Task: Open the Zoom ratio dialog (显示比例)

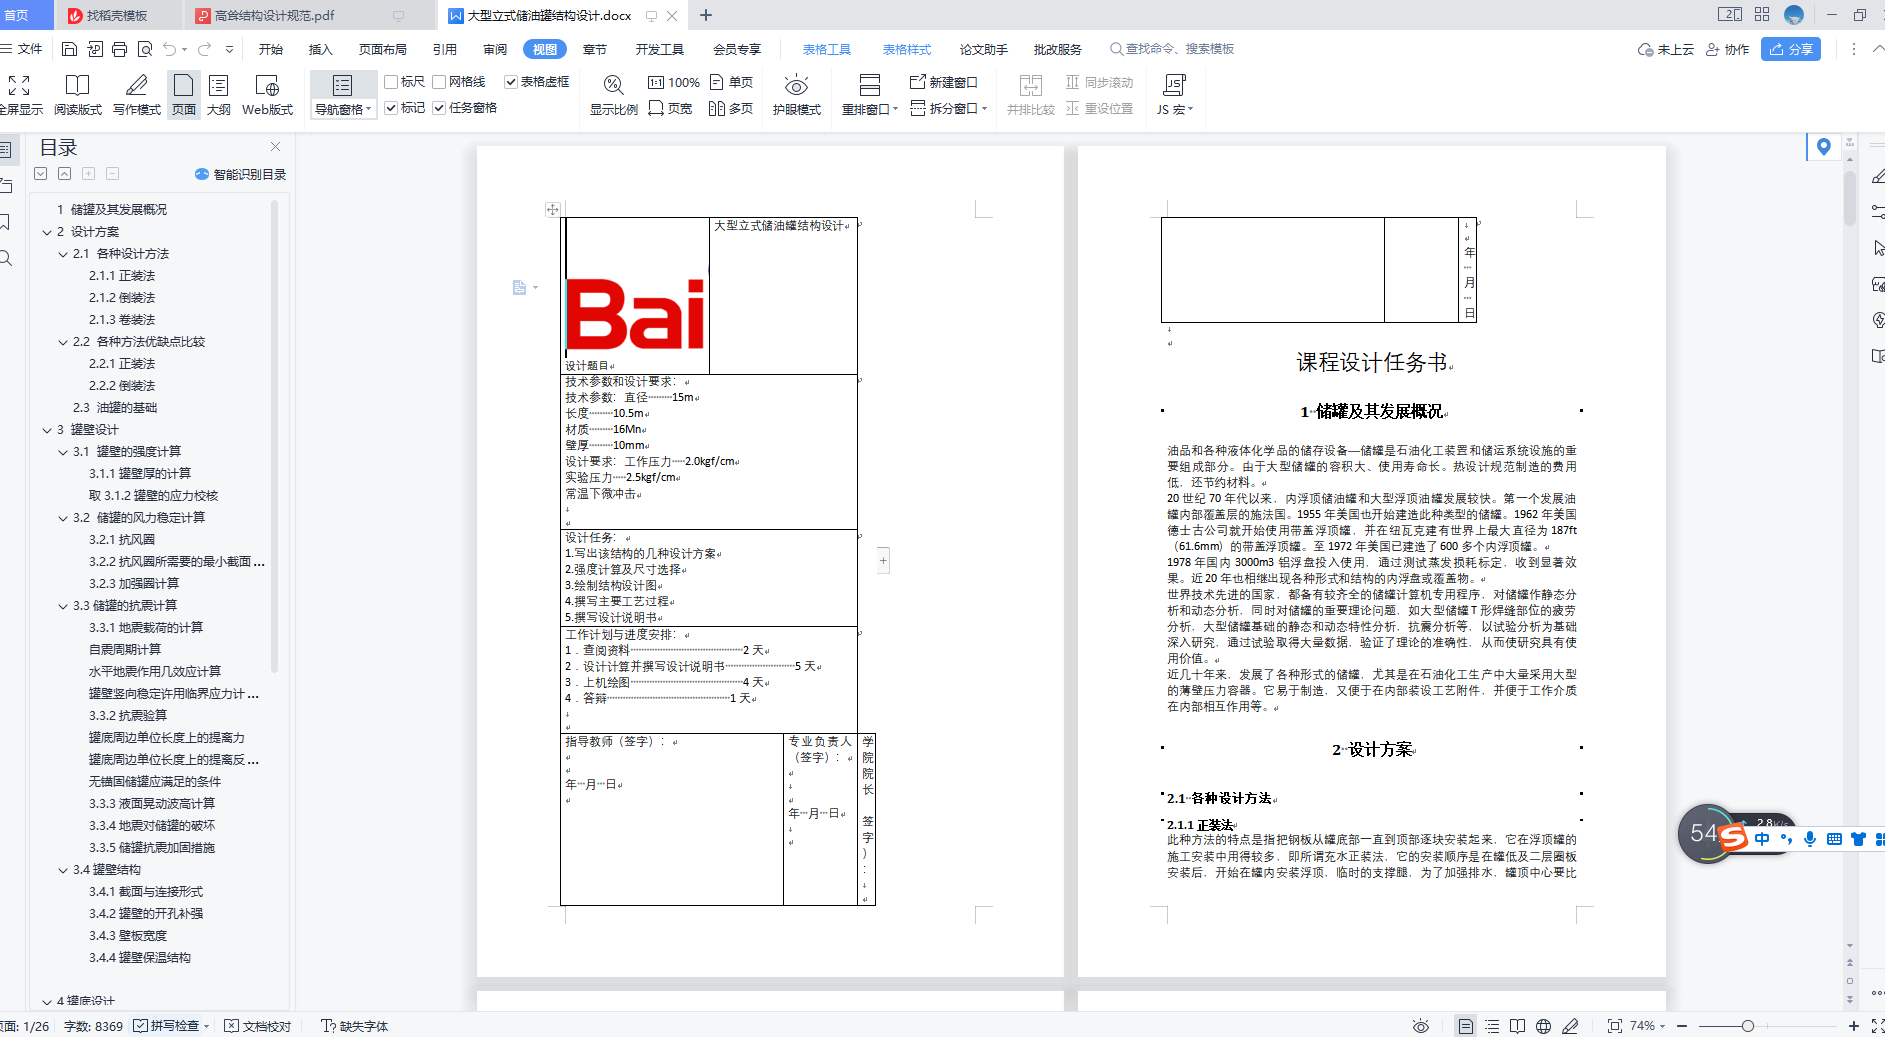Action: tap(613, 95)
